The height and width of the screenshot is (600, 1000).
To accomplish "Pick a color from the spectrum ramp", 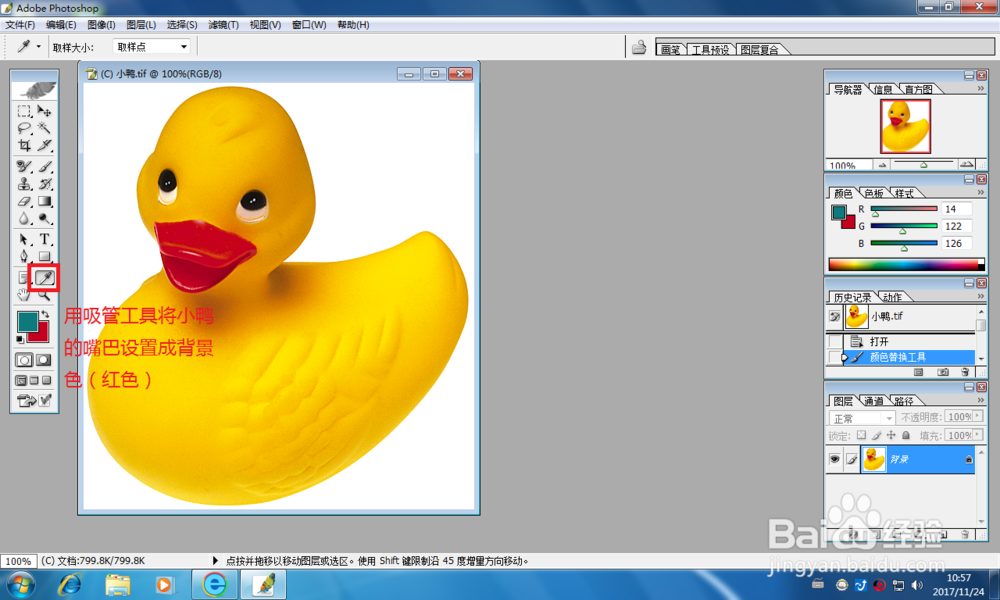I will tap(906, 265).
